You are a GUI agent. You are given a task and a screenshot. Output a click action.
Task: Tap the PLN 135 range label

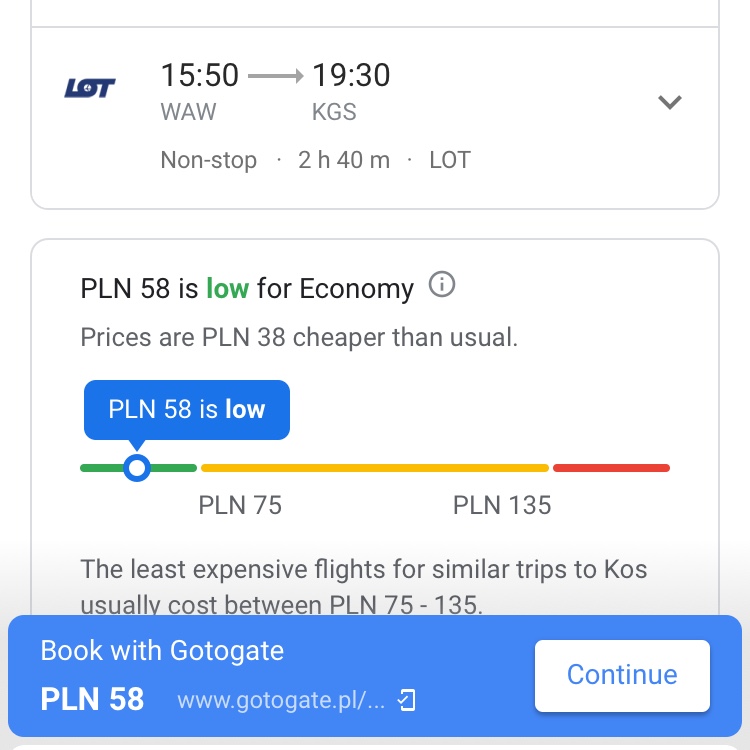click(x=502, y=505)
